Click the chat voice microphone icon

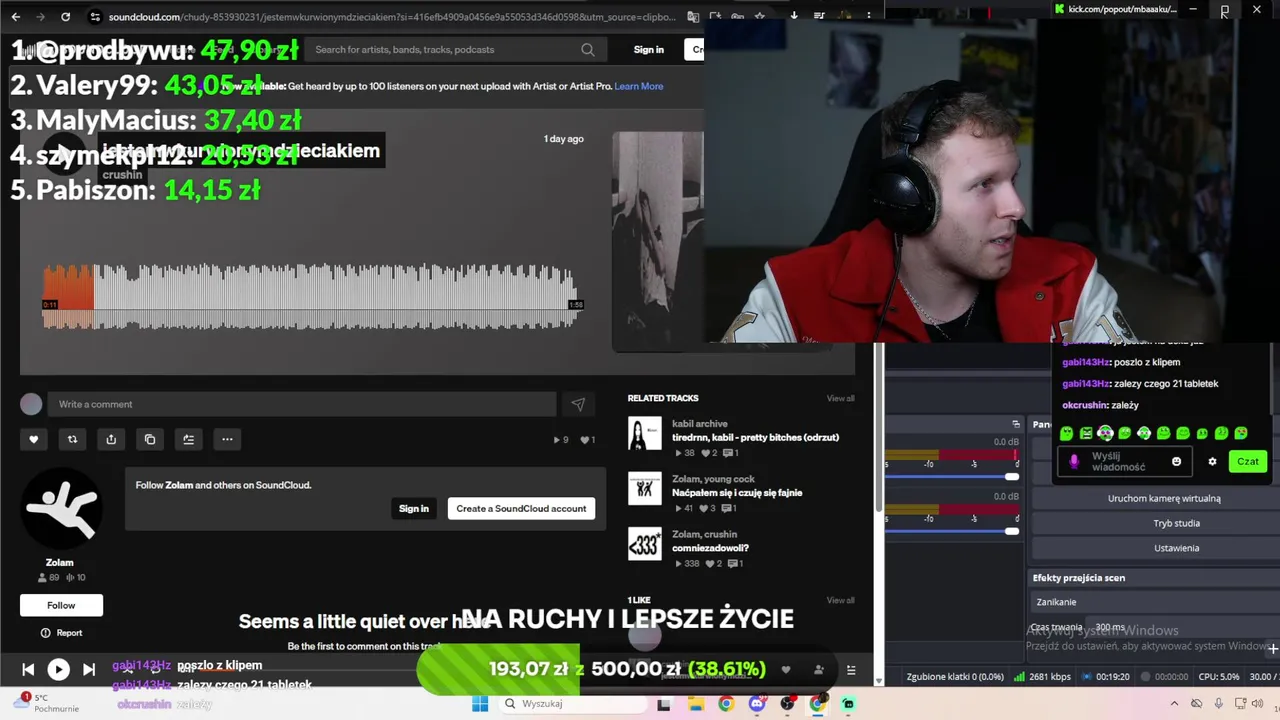pyautogui.click(x=1074, y=461)
